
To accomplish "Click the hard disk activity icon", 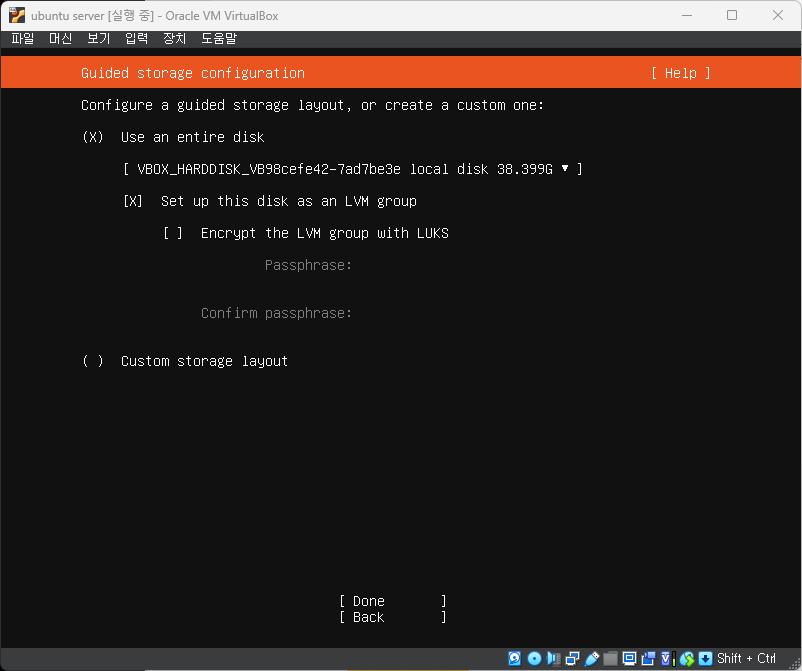I will tap(515, 658).
